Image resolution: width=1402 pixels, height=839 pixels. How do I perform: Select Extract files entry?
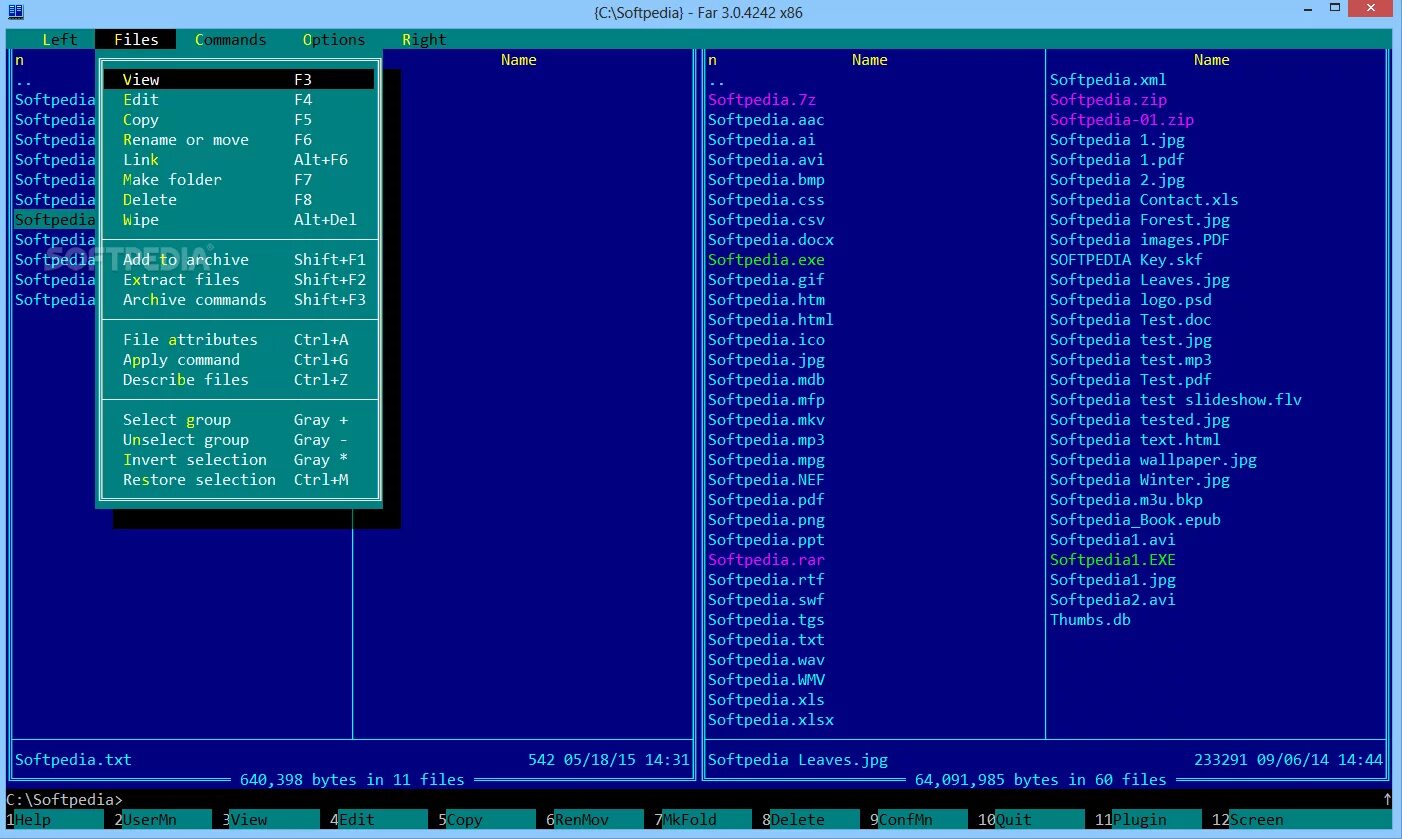coord(239,280)
